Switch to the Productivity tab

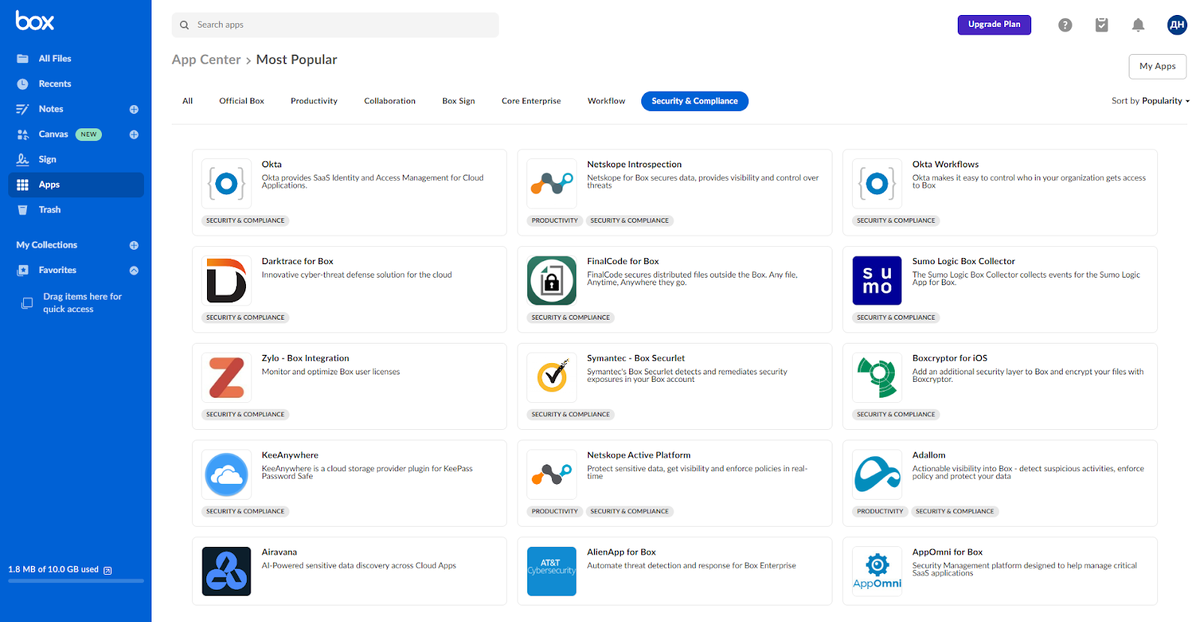(314, 101)
